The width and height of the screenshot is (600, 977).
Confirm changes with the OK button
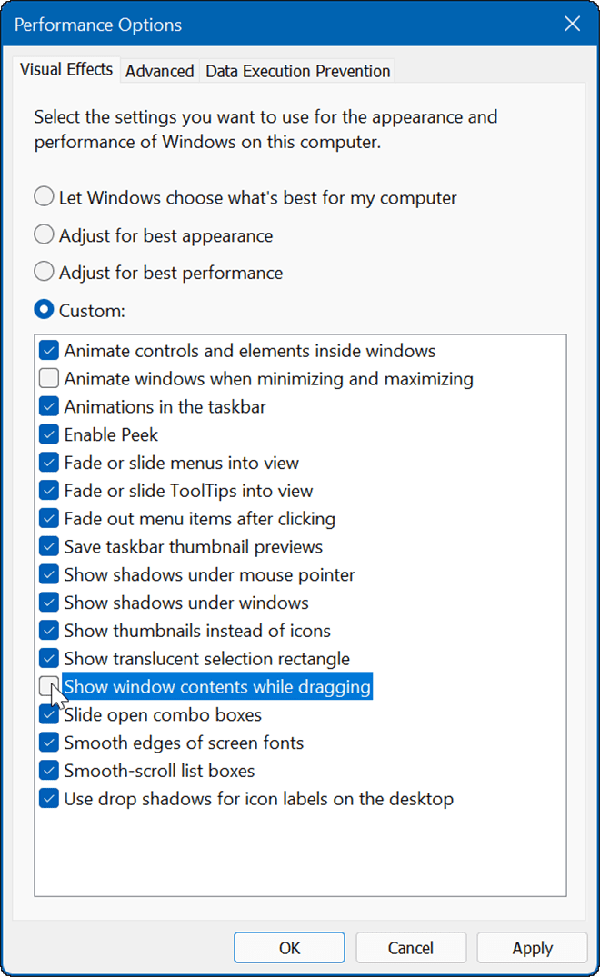(289, 947)
